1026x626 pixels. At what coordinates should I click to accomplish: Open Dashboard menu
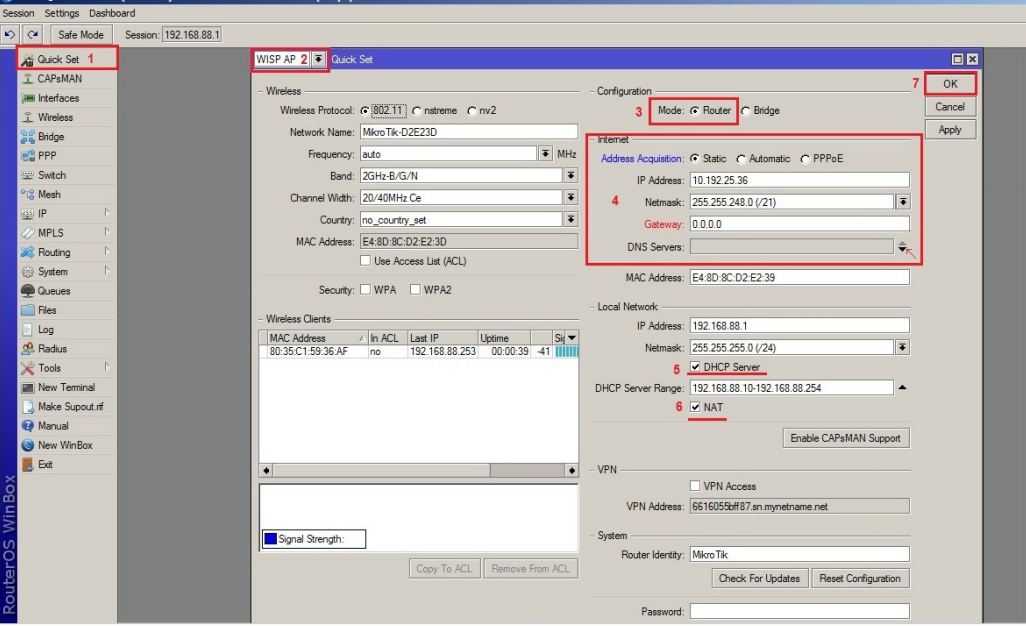112,13
